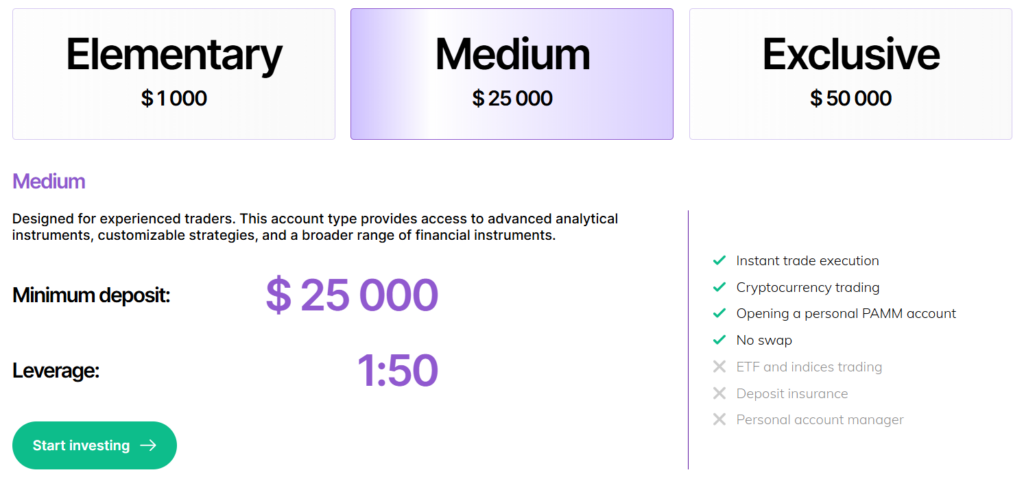The image size is (1024, 479).
Task: Click the 1:50 leverage value
Action: click(x=398, y=371)
